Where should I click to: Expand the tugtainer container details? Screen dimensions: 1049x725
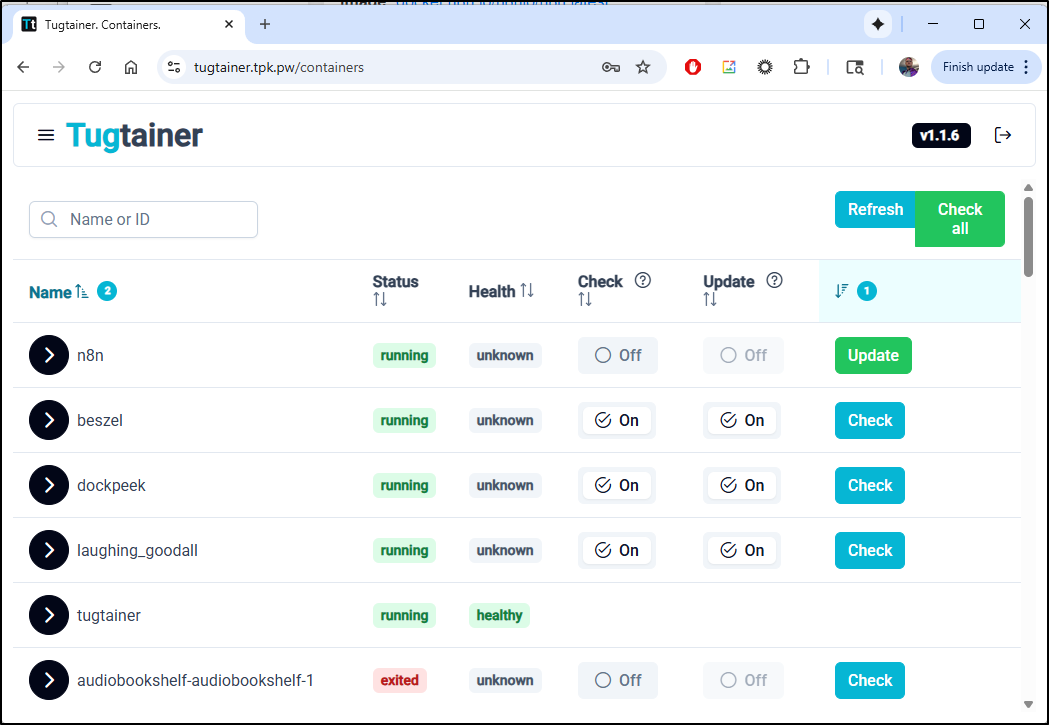49,616
